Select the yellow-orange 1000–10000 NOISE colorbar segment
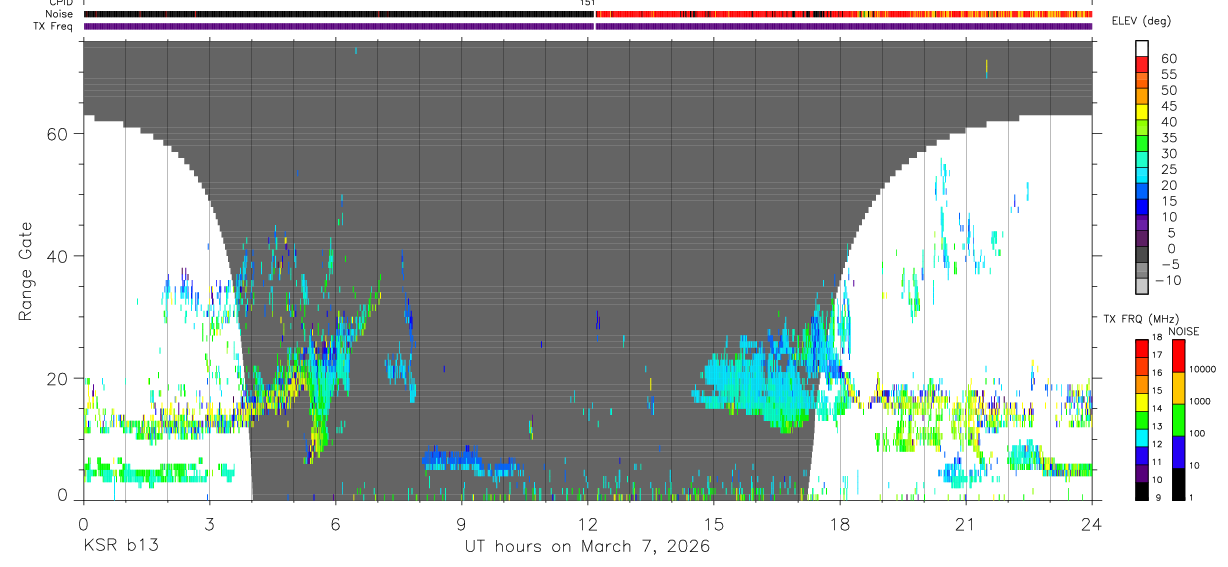The width and height of the screenshot is (1228, 567). coord(1177,388)
